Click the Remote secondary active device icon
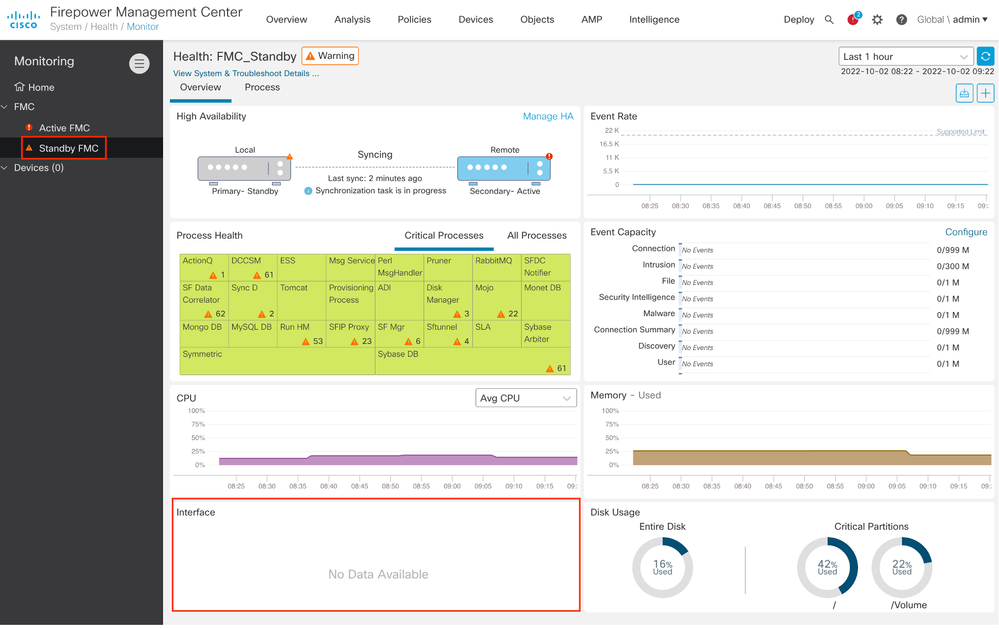 pos(504,169)
